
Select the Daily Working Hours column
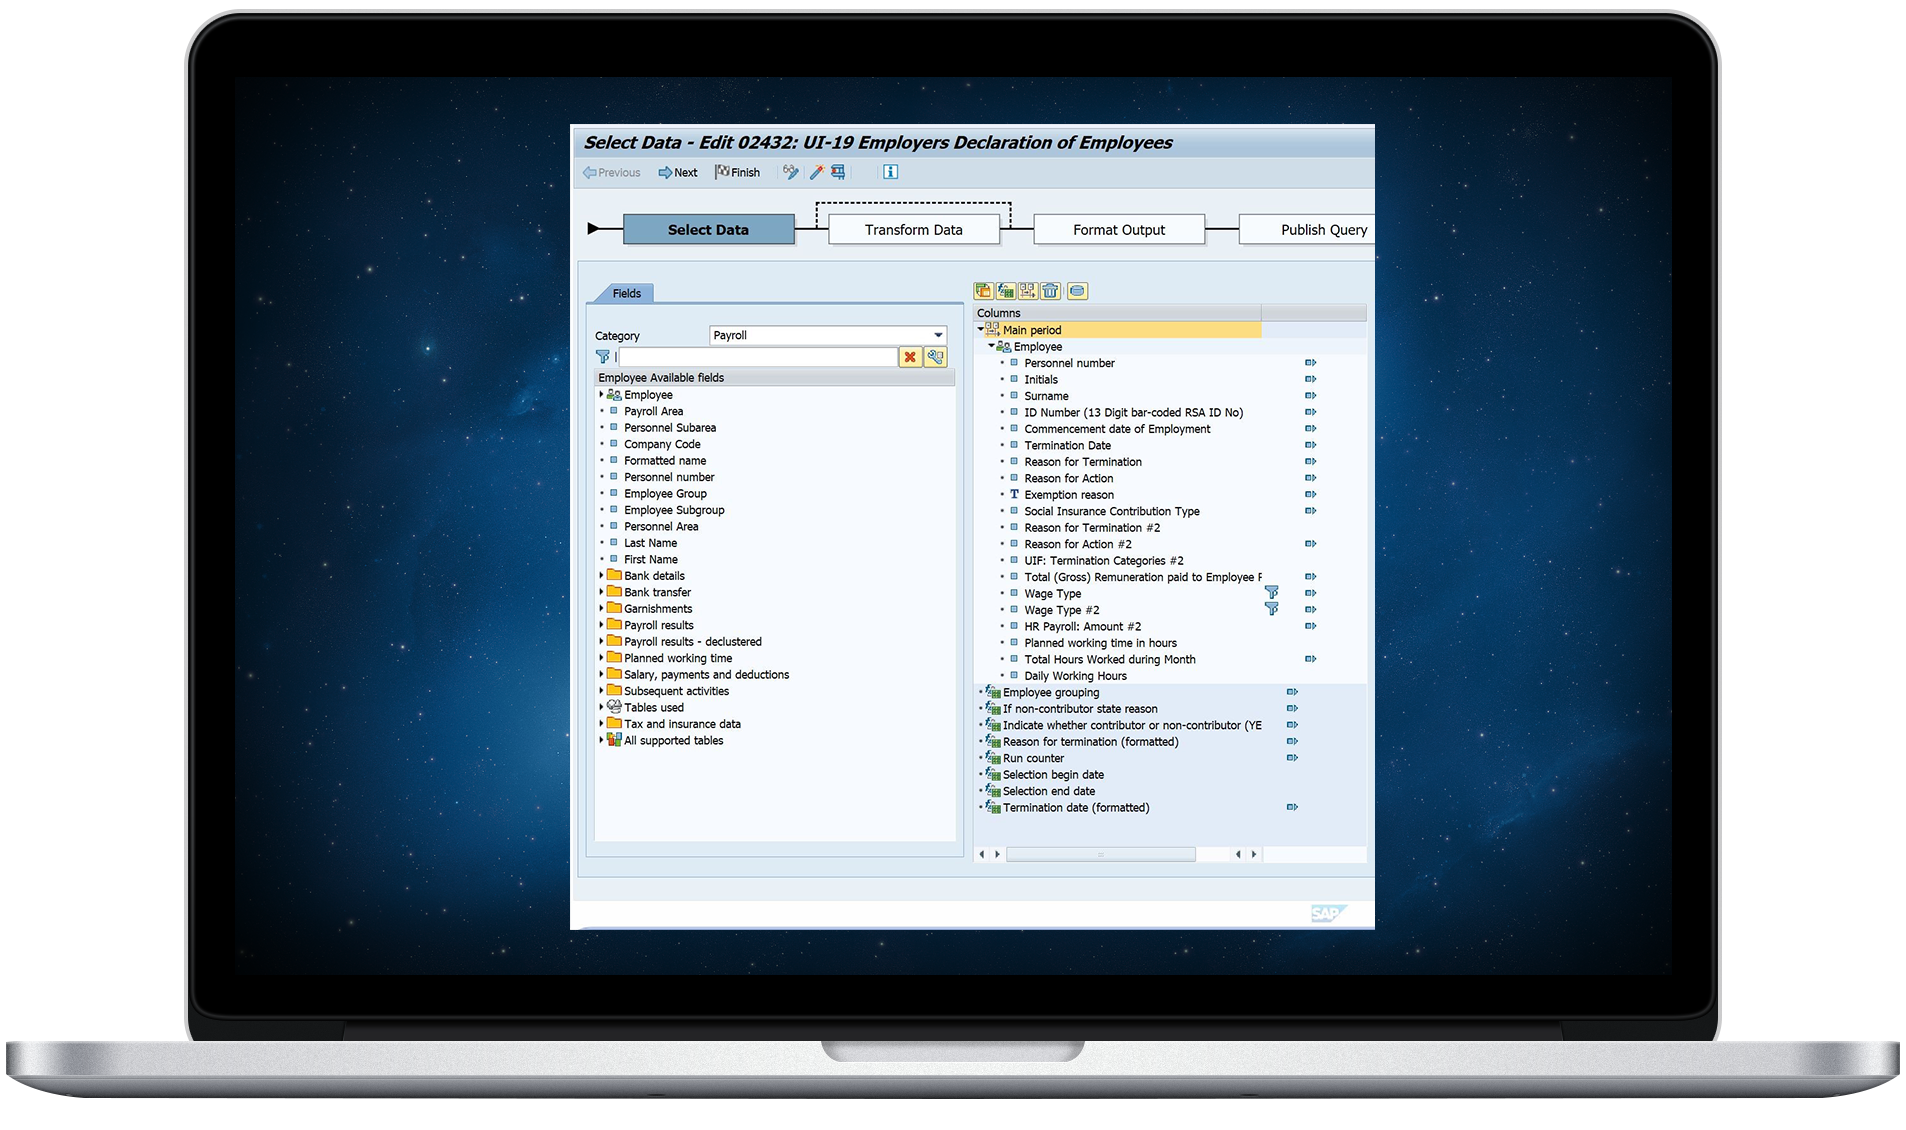coord(1075,676)
